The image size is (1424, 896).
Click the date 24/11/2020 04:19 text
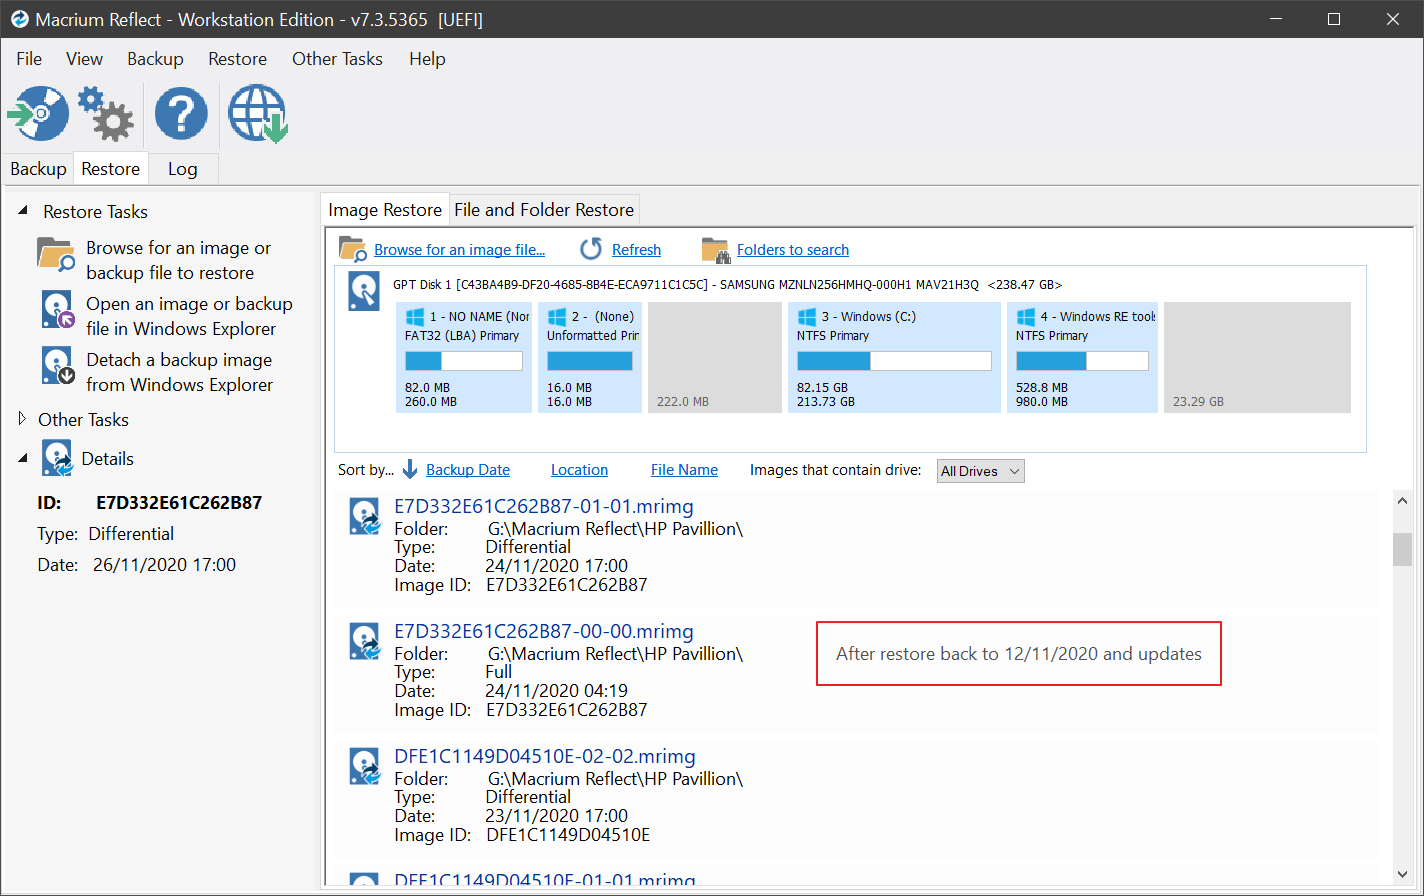point(557,691)
